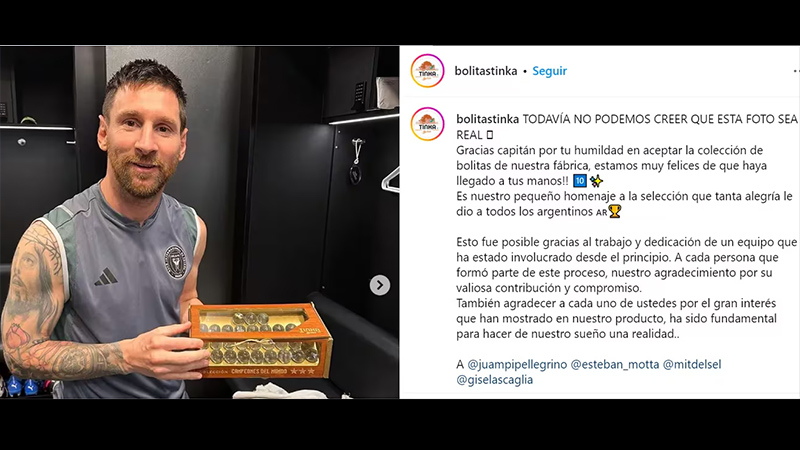Follow bolitastinka via the Seguir button
The width and height of the screenshot is (800, 450).
(x=549, y=71)
